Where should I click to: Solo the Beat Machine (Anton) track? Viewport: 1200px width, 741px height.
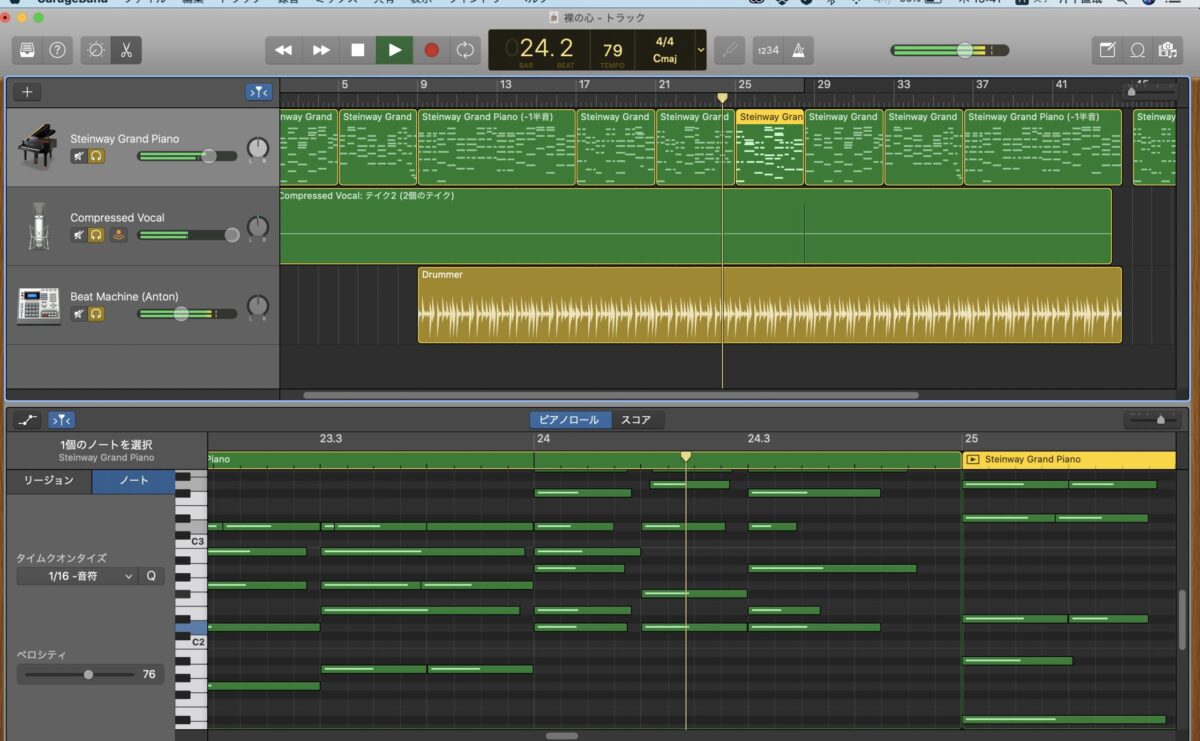(x=96, y=314)
